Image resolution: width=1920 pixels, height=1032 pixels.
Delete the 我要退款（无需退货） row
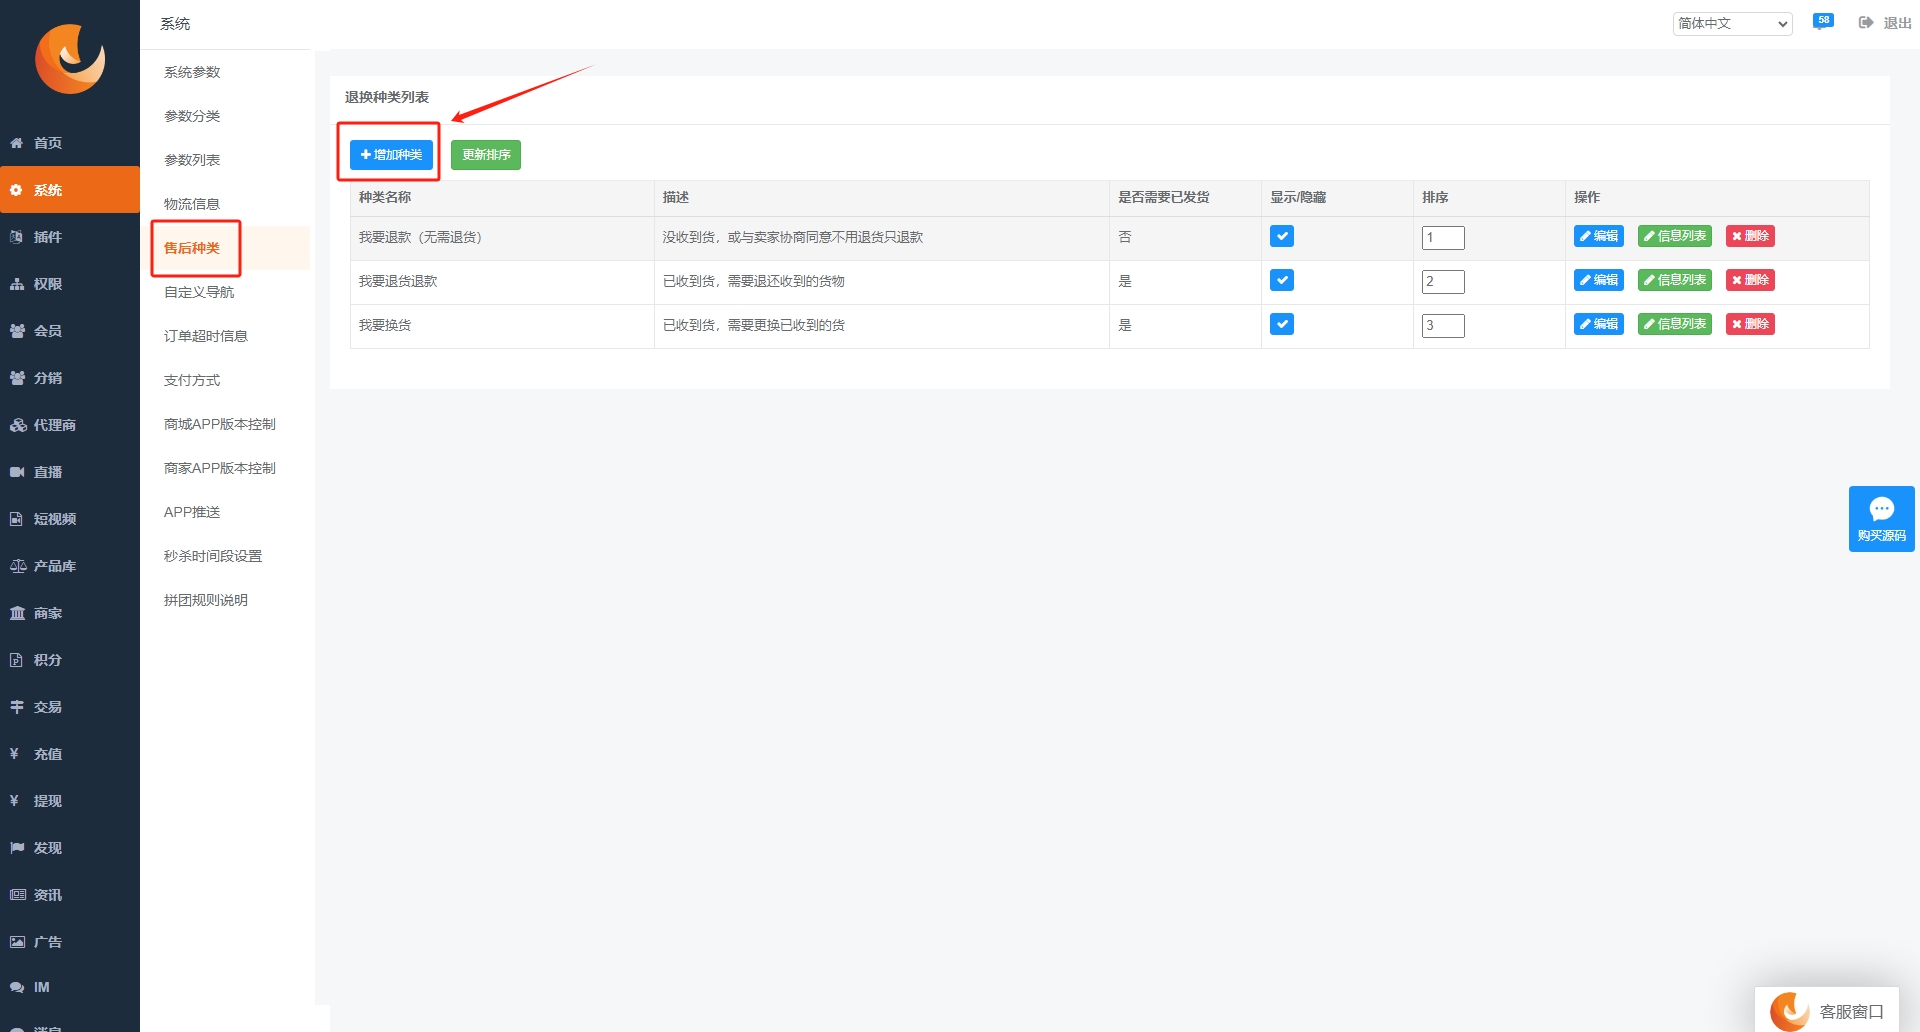[1750, 236]
